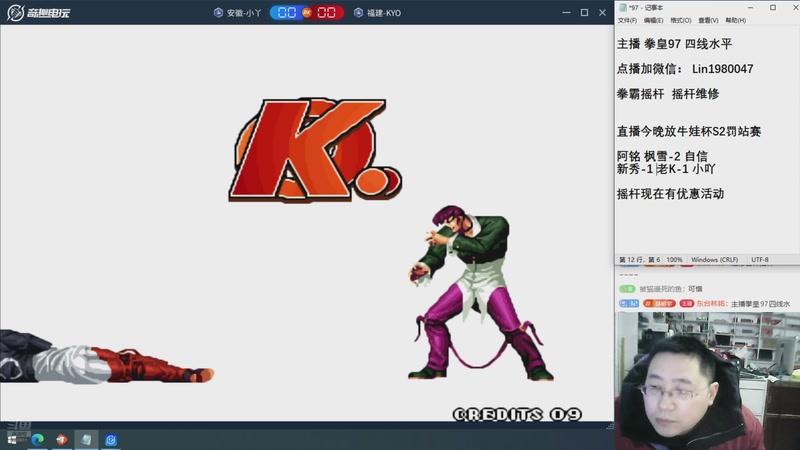Click the WeChat ID text Lin1980047
Viewport: 800px width, 450px height.
[722, 69]
